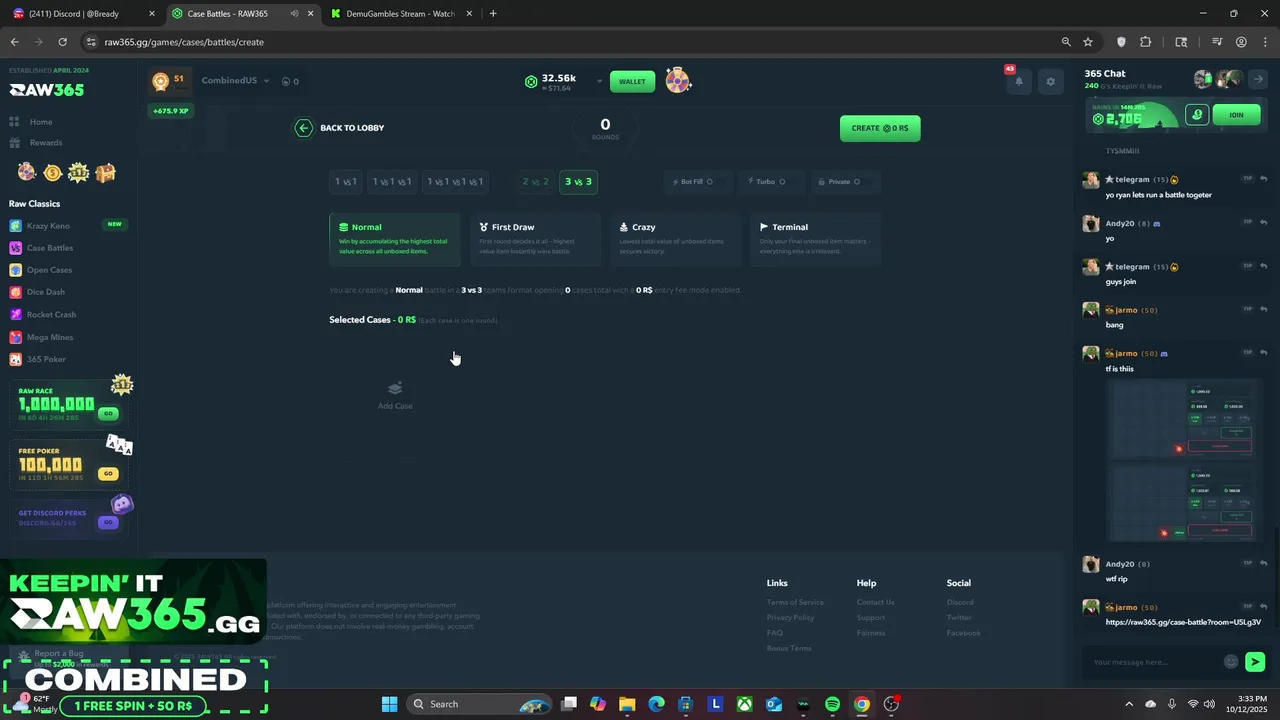The height and width of the screenshot is (720, 1280).
Task: Click the Back to Lobby arrow icon
Action: tap(303, 128)
